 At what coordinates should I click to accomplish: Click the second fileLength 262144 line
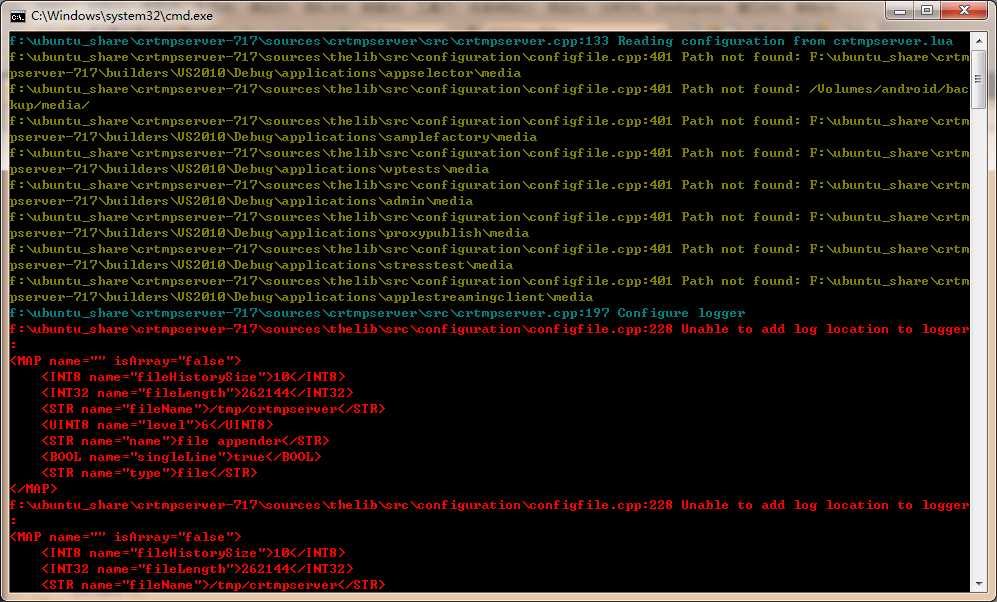[197, 569]
